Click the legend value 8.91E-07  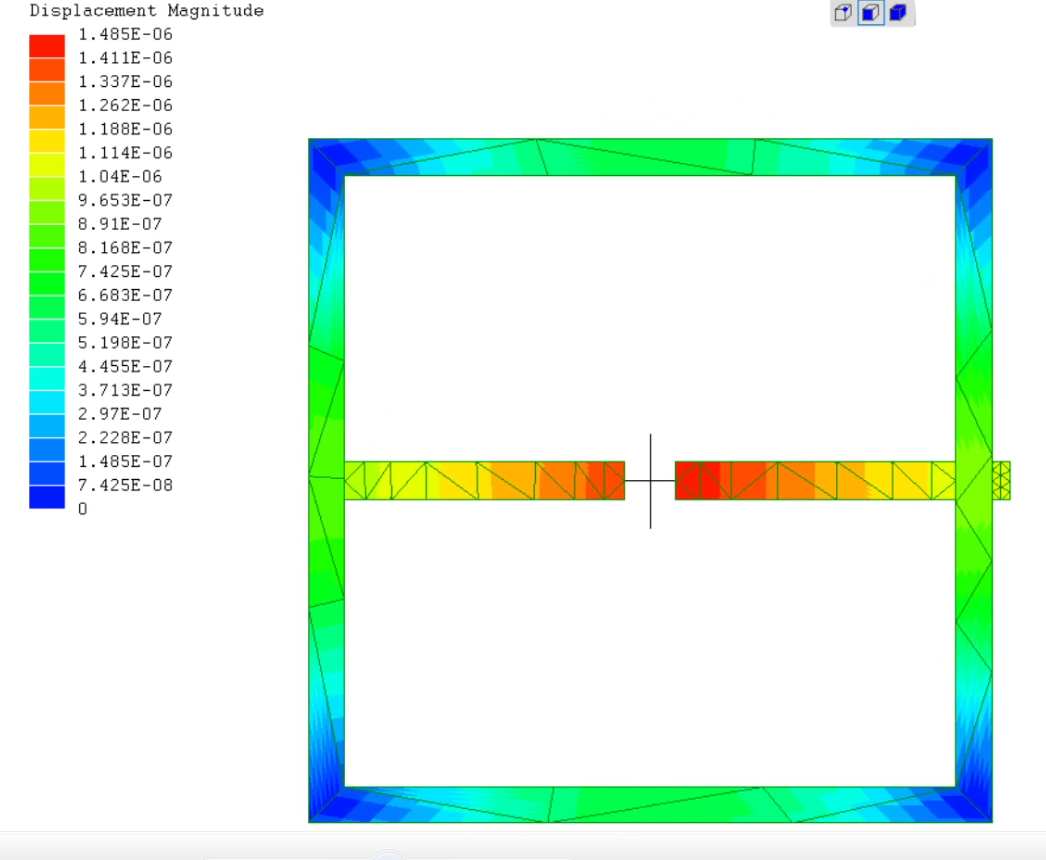coord(120,224)
